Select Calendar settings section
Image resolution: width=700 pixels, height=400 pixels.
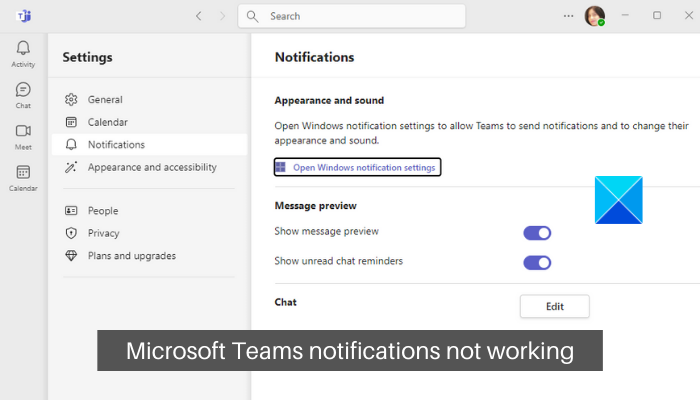(150, 122)
